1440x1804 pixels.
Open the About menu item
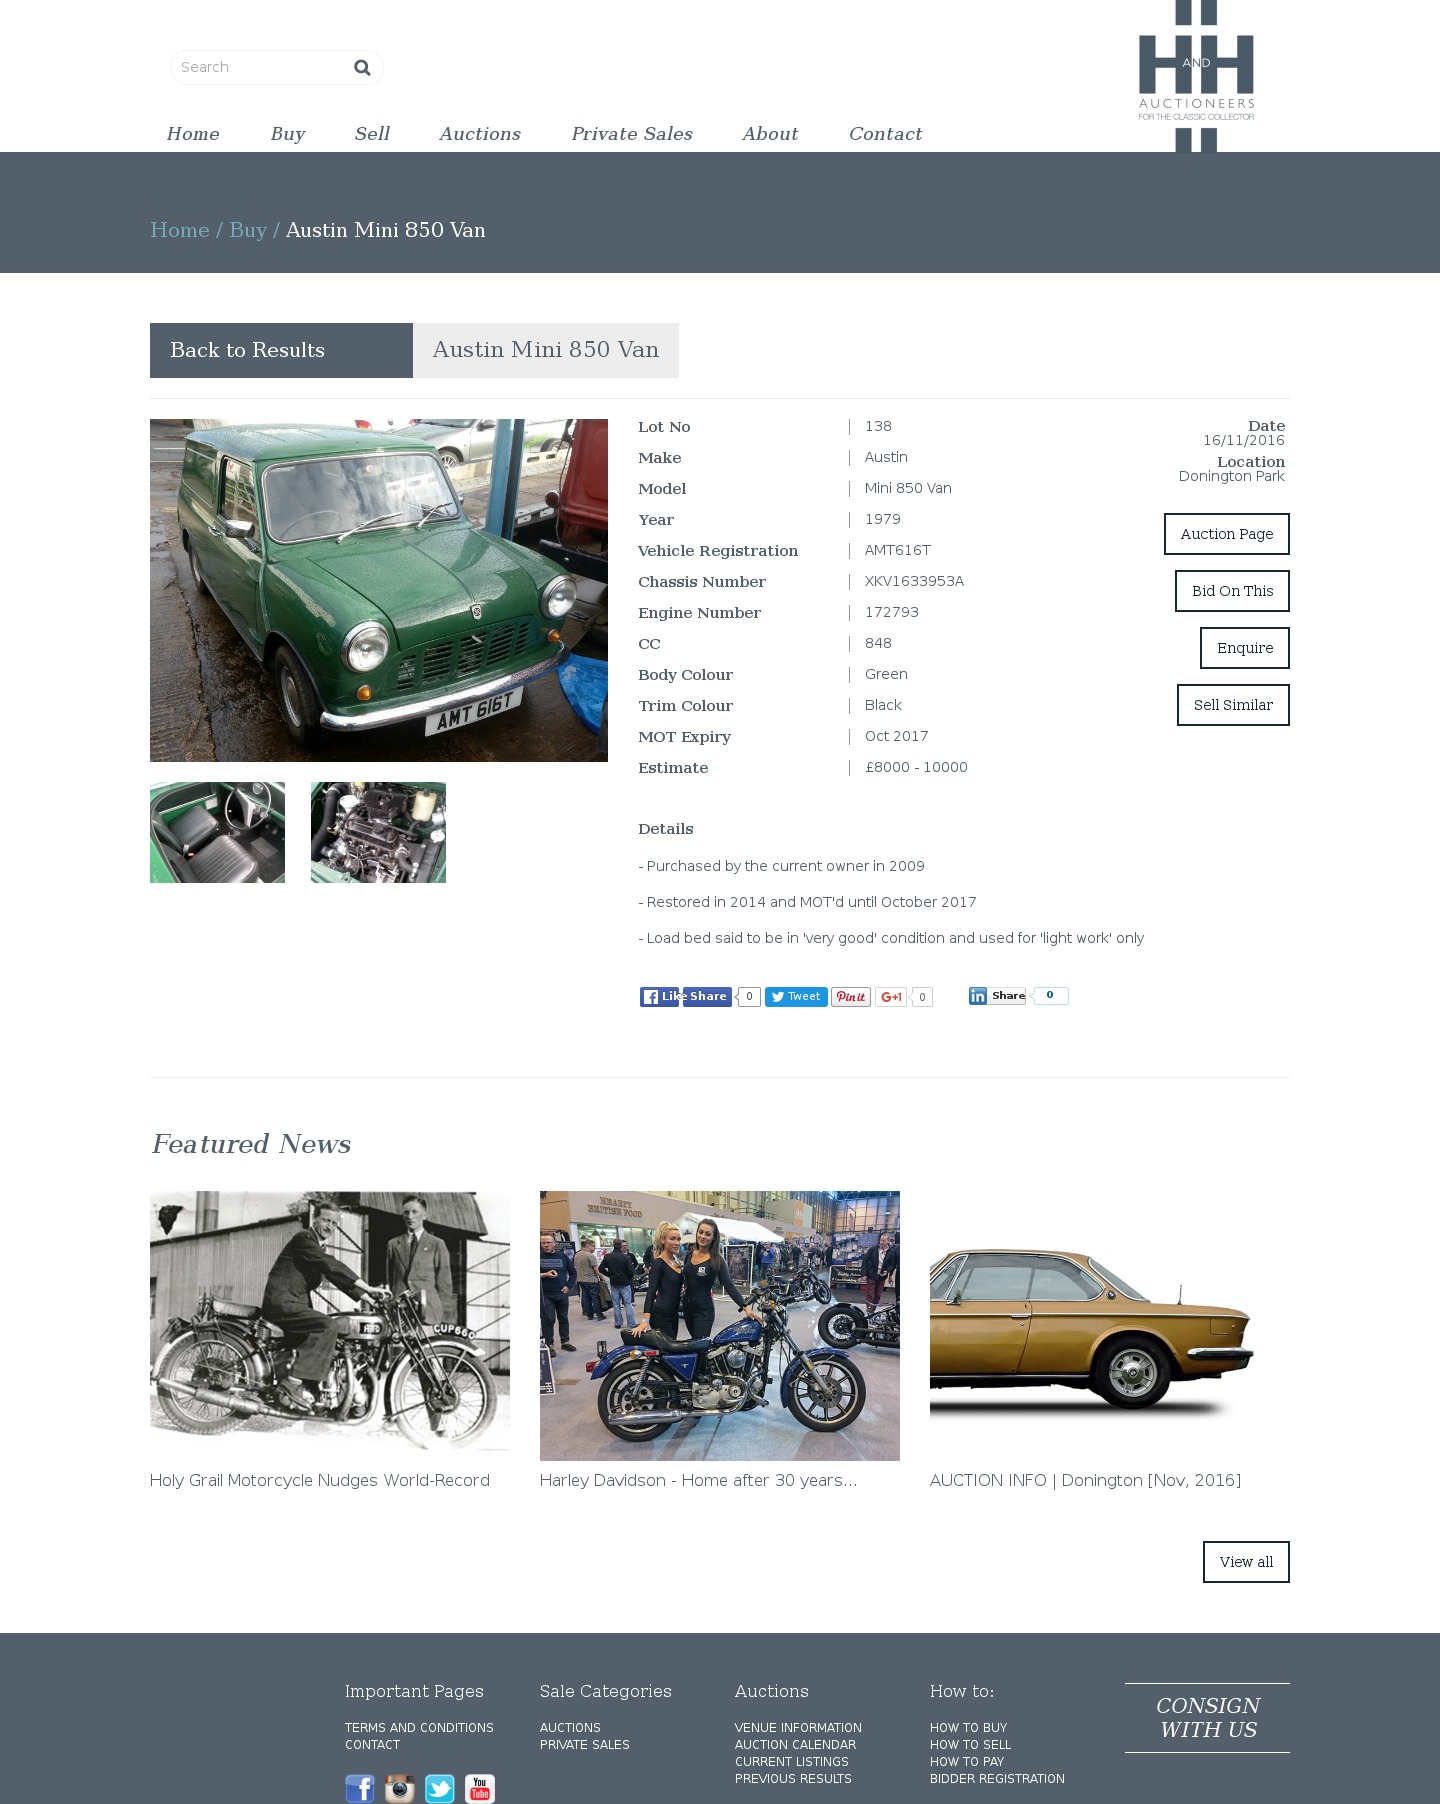coord(770,134)
